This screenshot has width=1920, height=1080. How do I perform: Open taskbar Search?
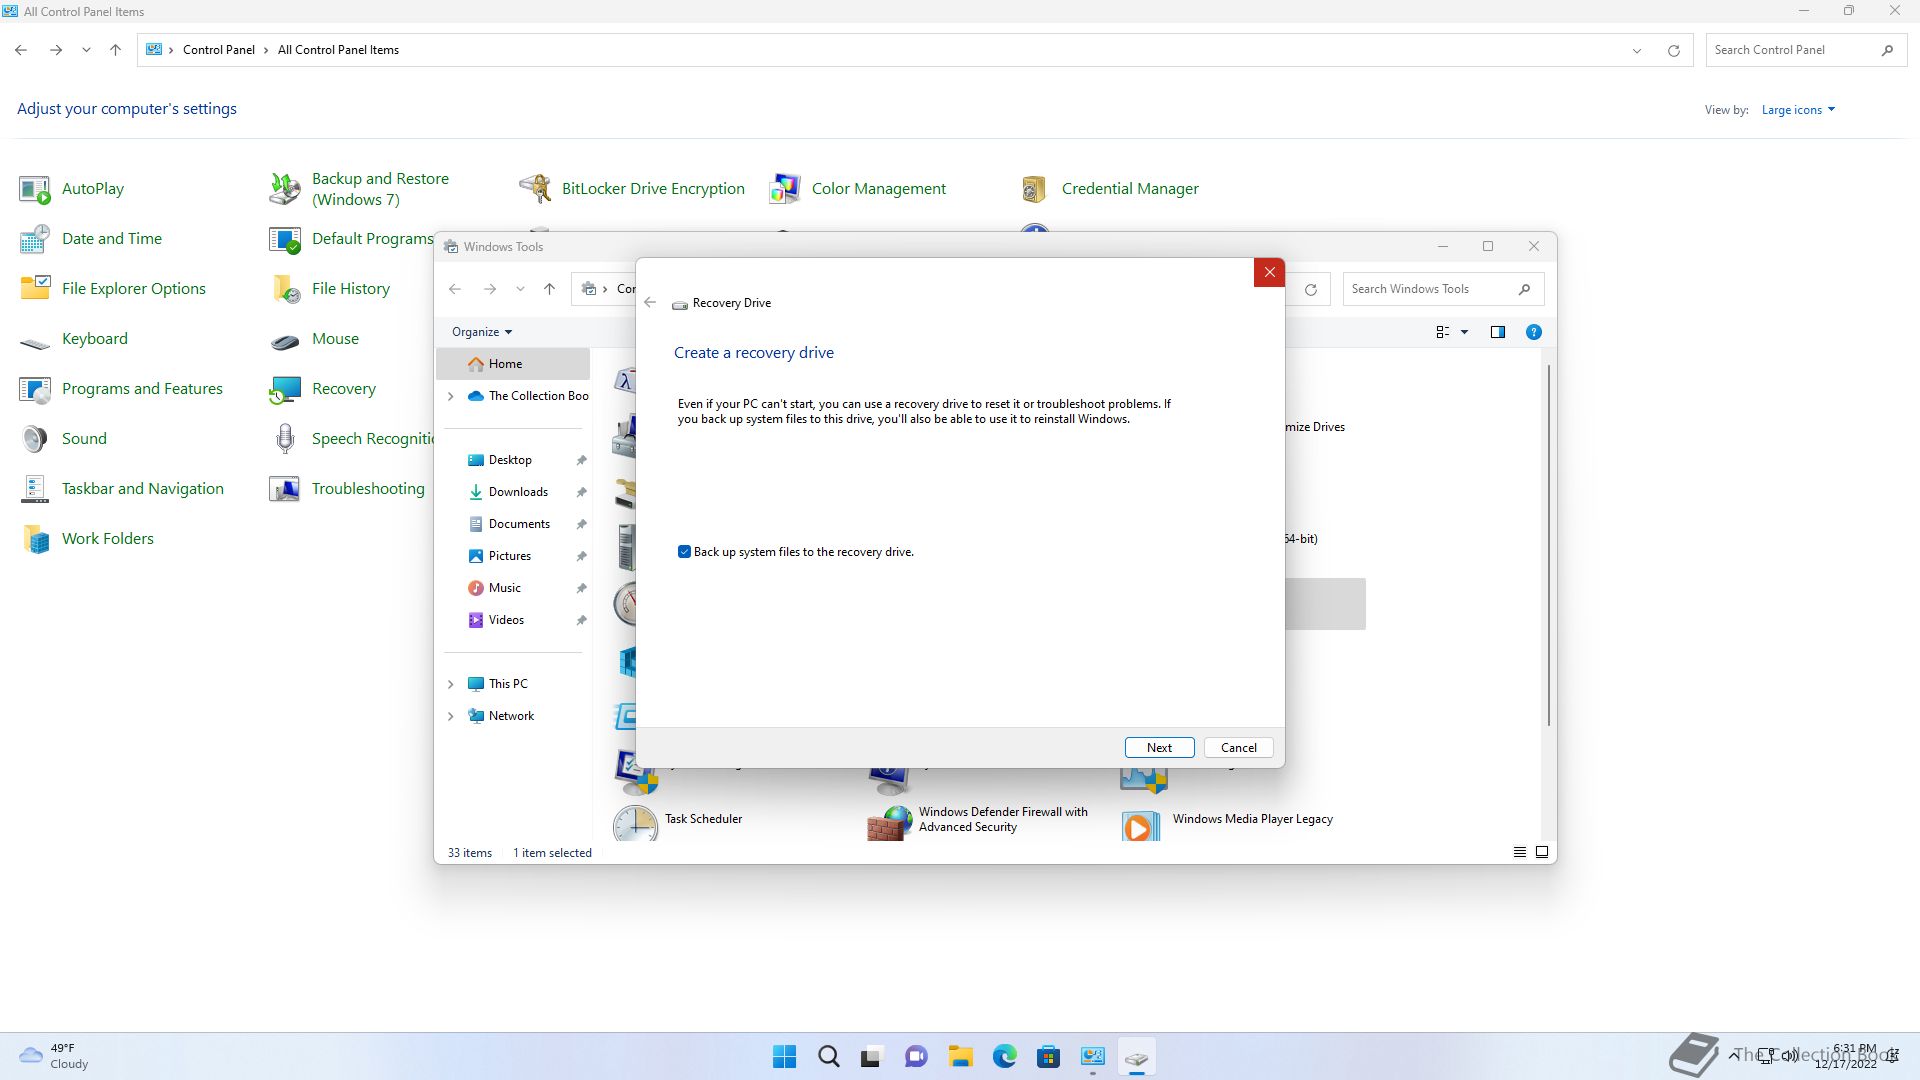(x=828, y=1056)
